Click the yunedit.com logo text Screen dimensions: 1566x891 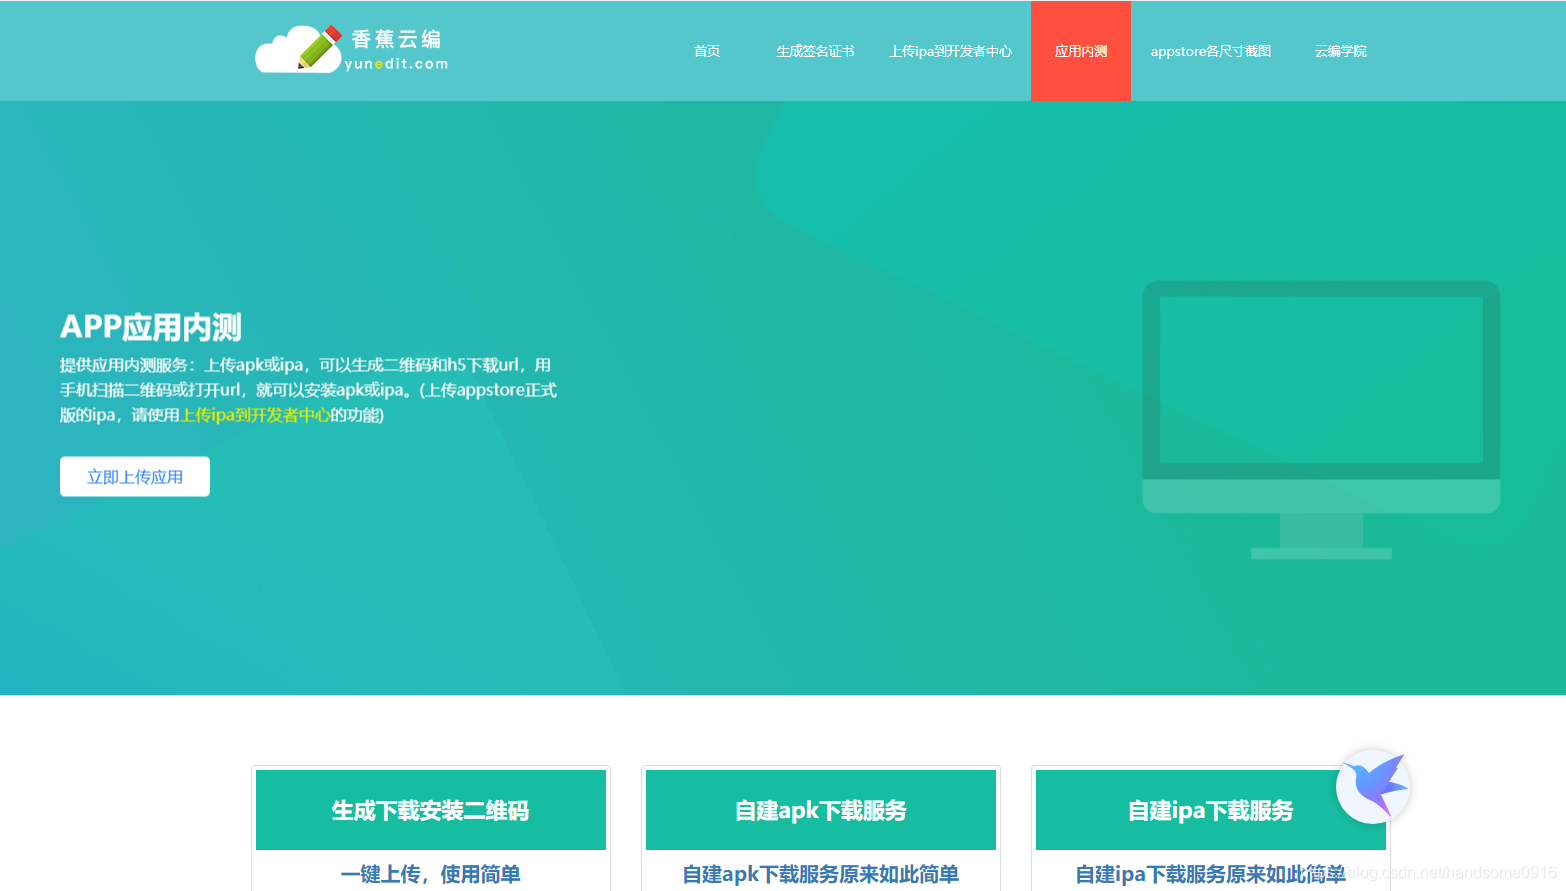(x=397, y=64)
